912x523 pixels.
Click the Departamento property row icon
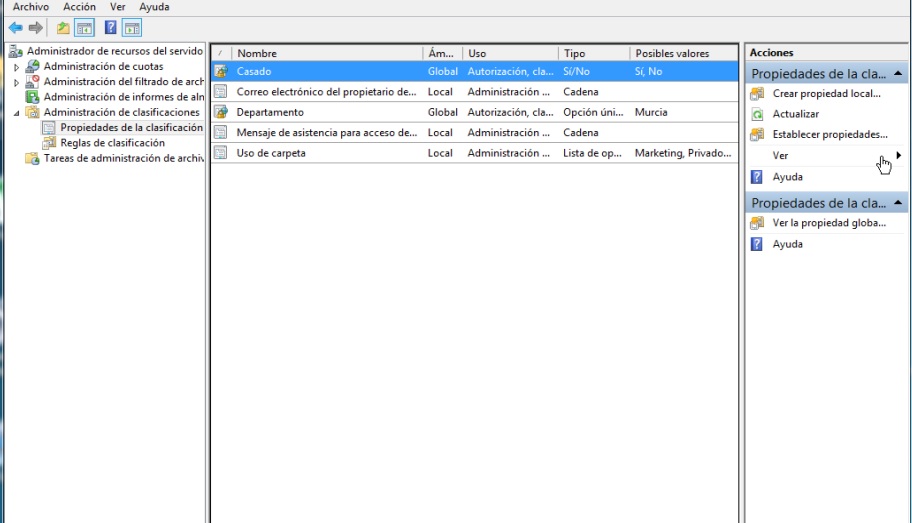[x=220, y=112]
